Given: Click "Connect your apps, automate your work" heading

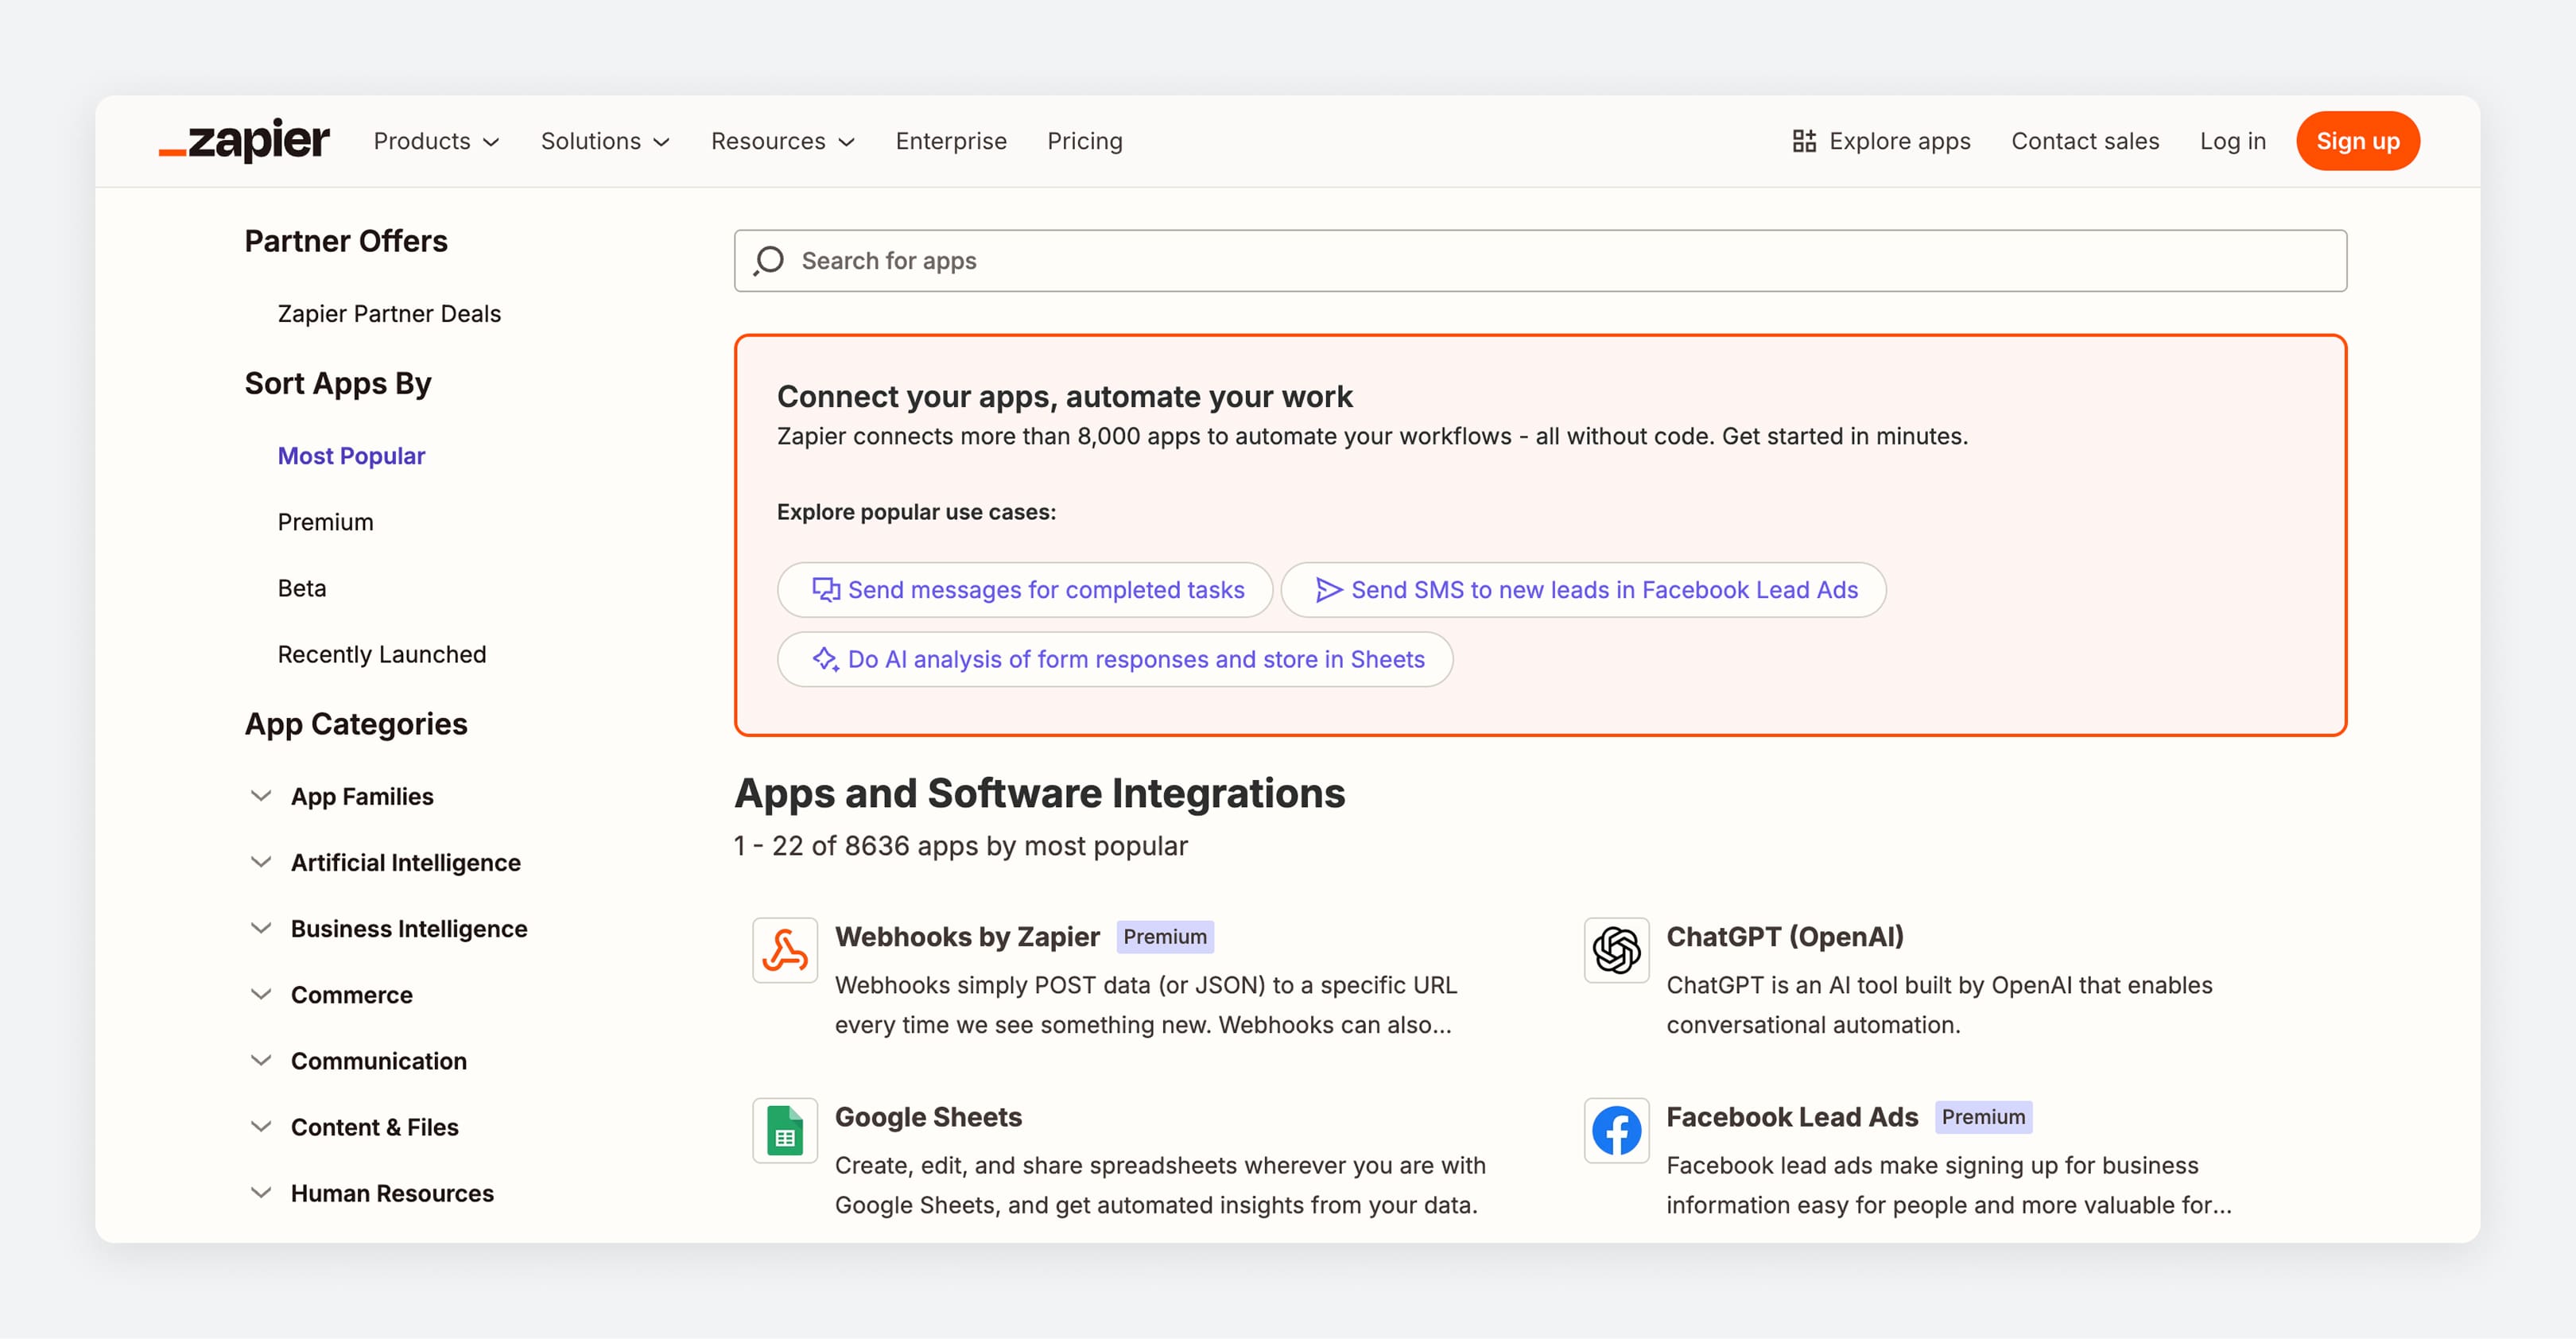Looking at the screenshot, I should 1064,396.
